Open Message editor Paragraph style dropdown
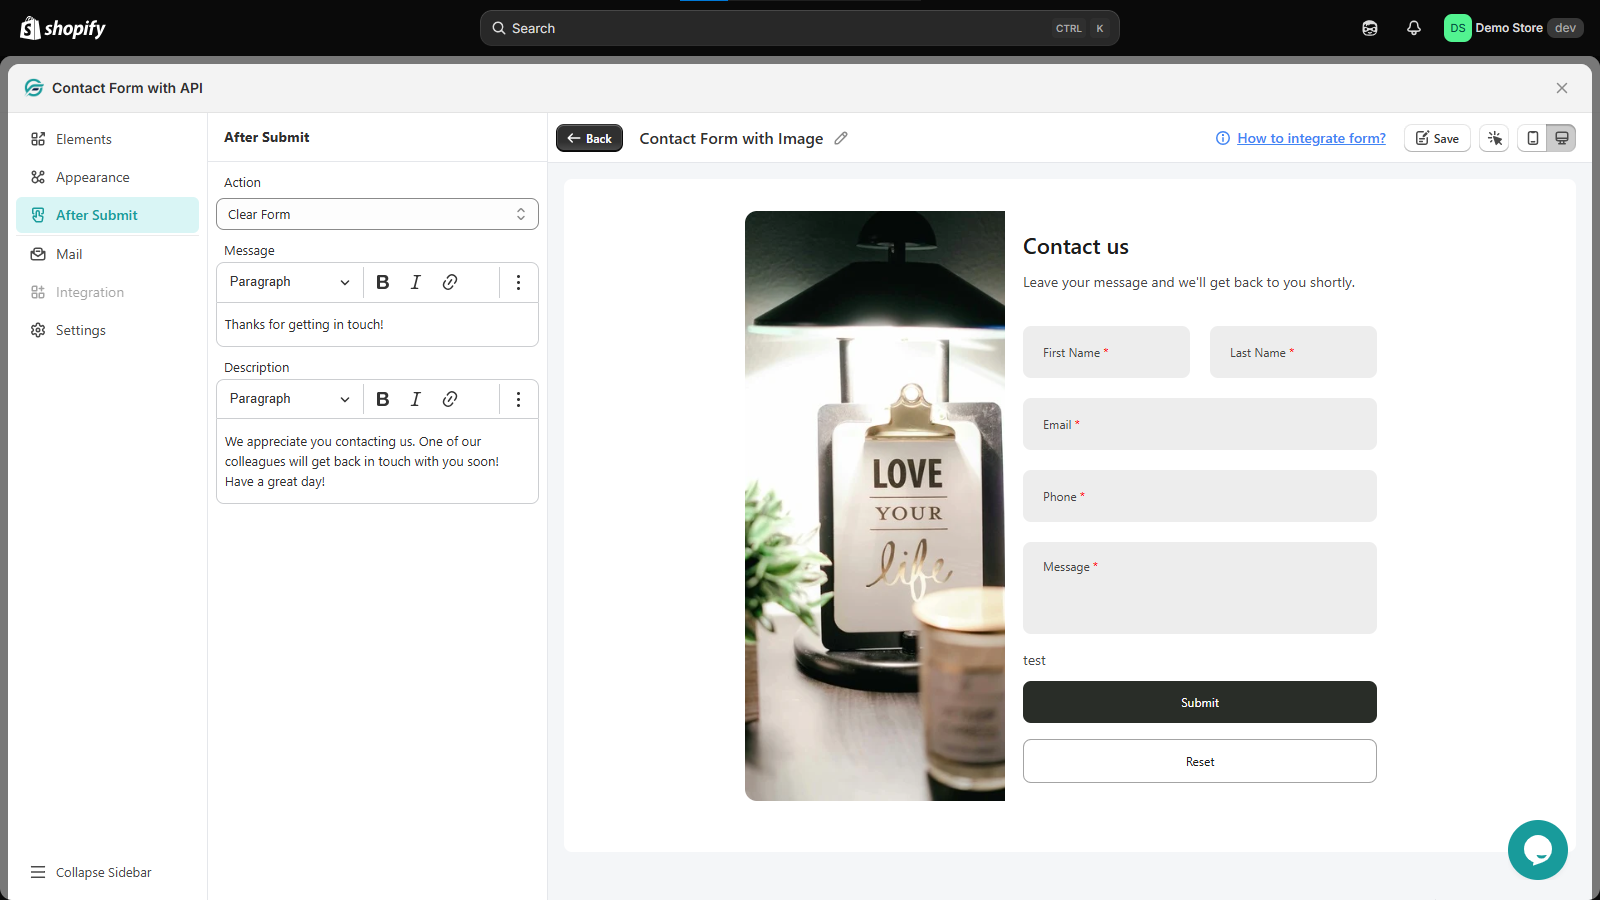Image resolution: width=1600 pixels, height=900 pixels. [x=289, y=282]
